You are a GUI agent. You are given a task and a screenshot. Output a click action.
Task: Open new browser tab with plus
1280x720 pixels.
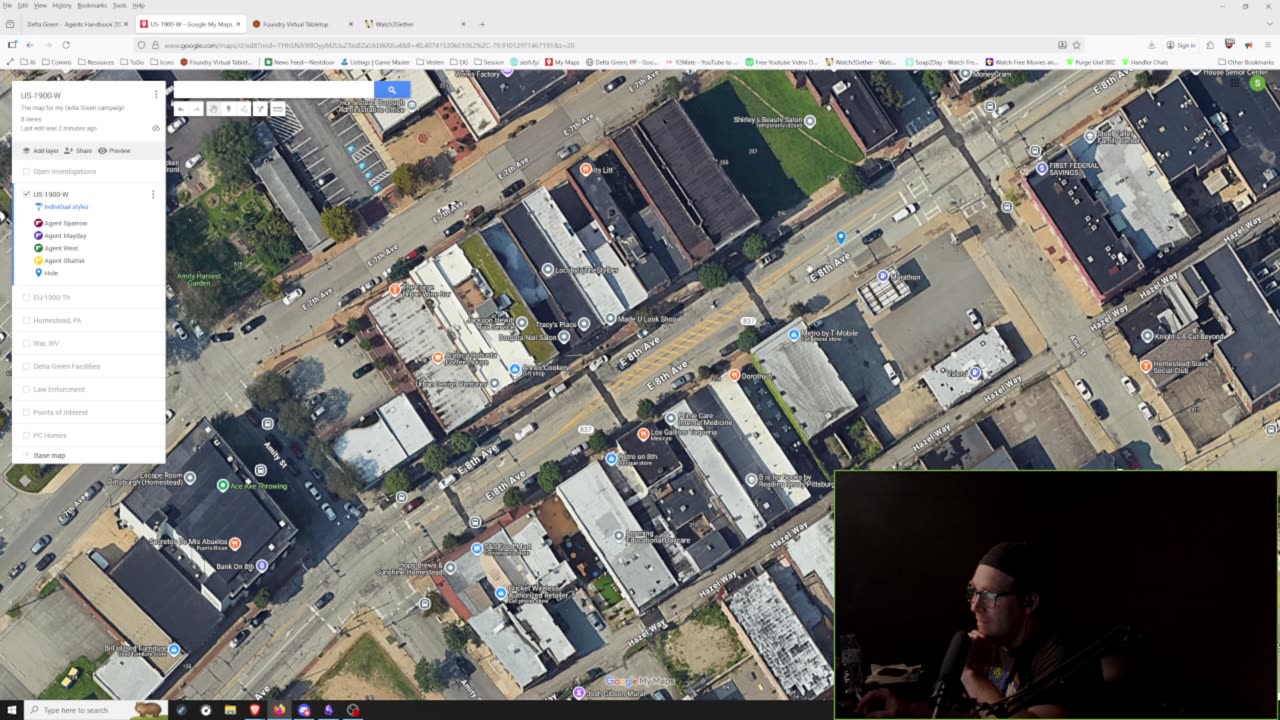pos(482,24)
